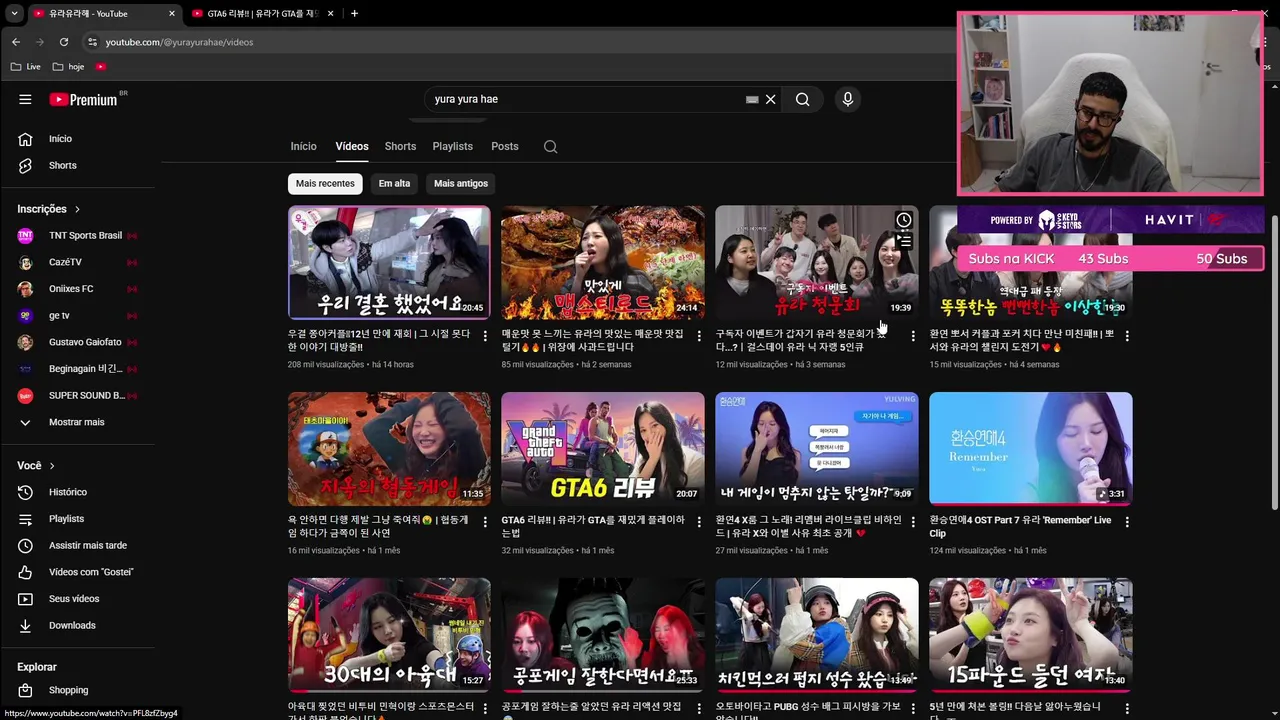This screenshot has height=720, width=1280.
Task: Open options menu for GTA6 리뷰 video
Action: point(699,522)
